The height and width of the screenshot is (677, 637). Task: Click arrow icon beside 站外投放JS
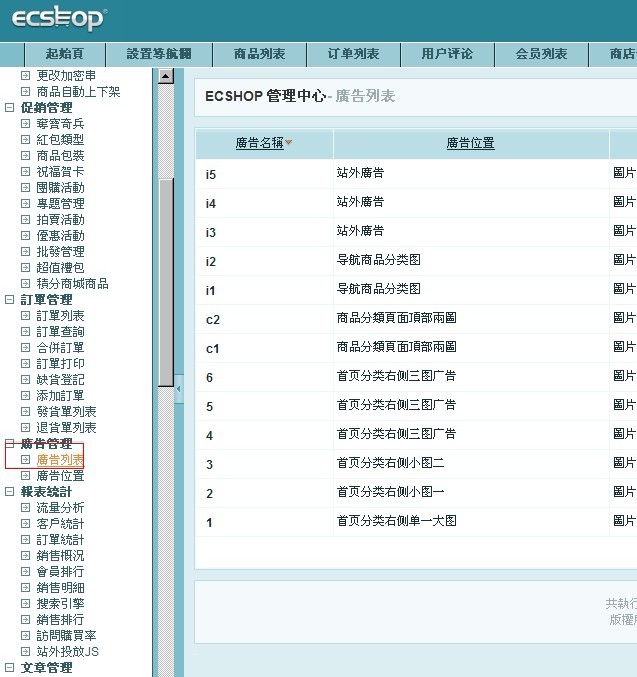(25, 652)
